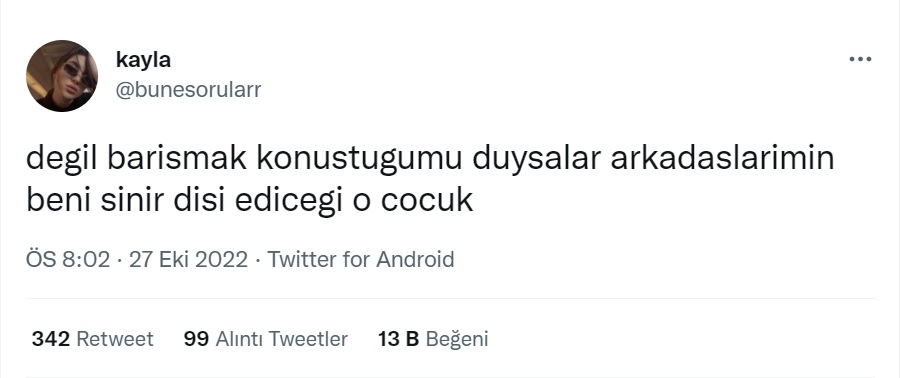The image size is (901, 378).
Task: Click the 13 B likes count
Action: pos(398,339)
